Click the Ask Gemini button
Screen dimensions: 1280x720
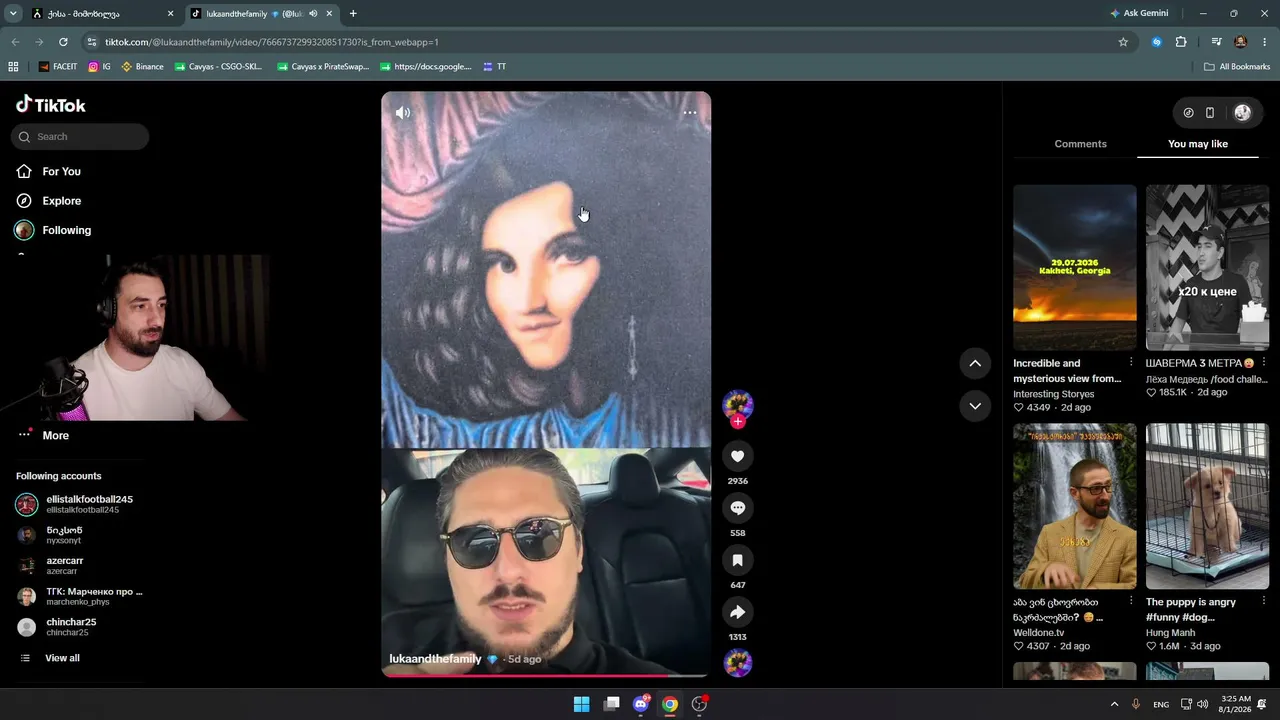click(1139, 13)
